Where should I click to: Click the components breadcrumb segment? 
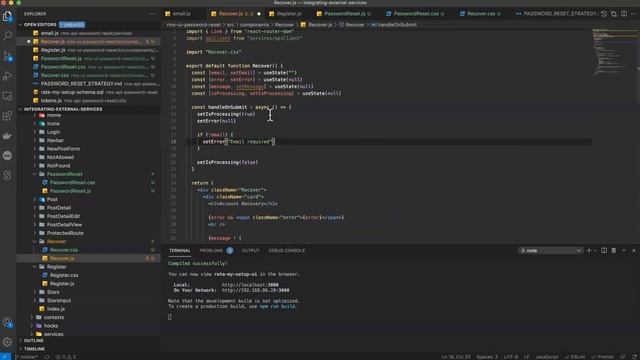(x=254, y=25)
